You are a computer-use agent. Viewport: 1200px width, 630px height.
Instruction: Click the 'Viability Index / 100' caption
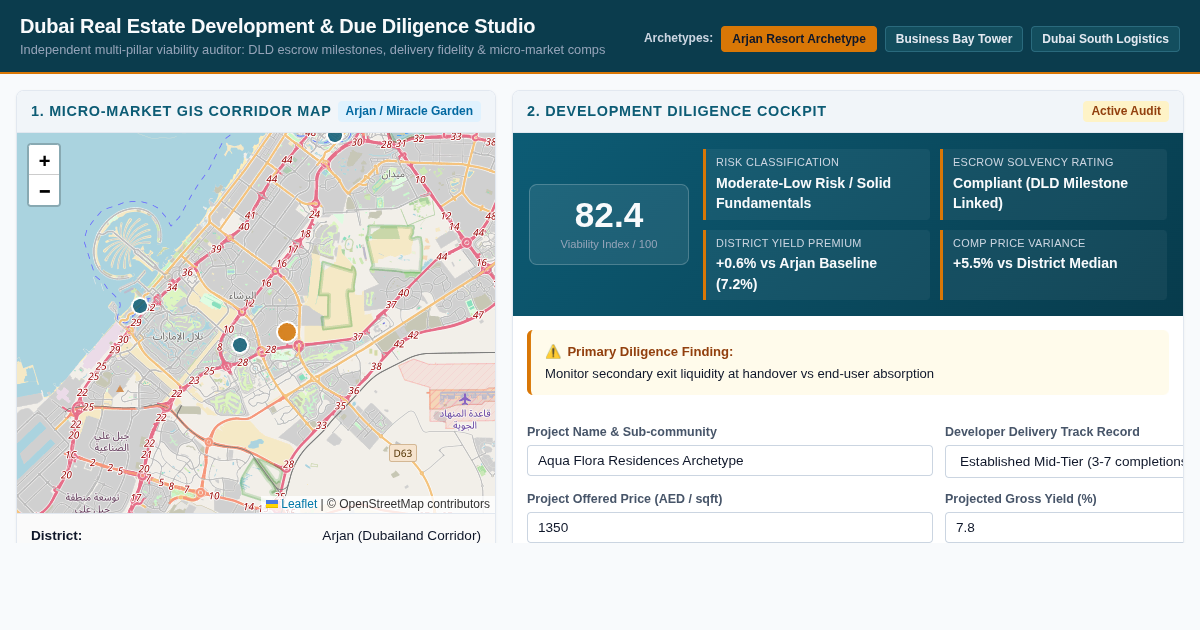pyautogui.click(x=609, y=244)
